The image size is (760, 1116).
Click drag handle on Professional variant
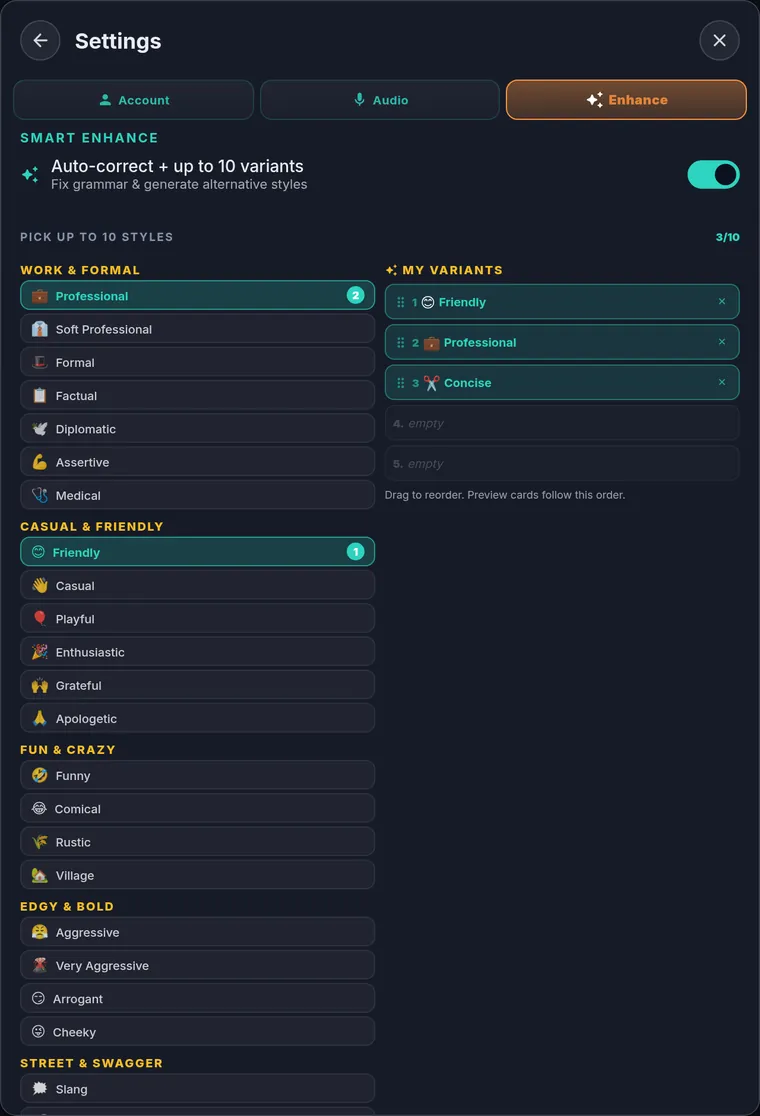[401, 342]
